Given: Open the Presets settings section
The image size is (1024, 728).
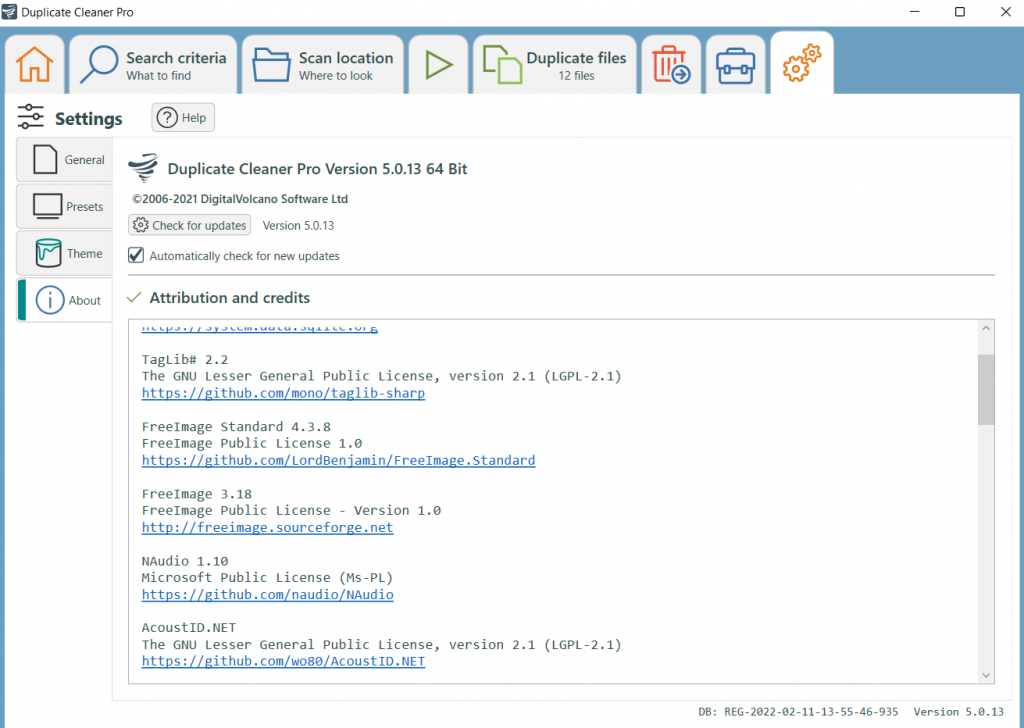Looking at the screenshot, I should point(65,206).
